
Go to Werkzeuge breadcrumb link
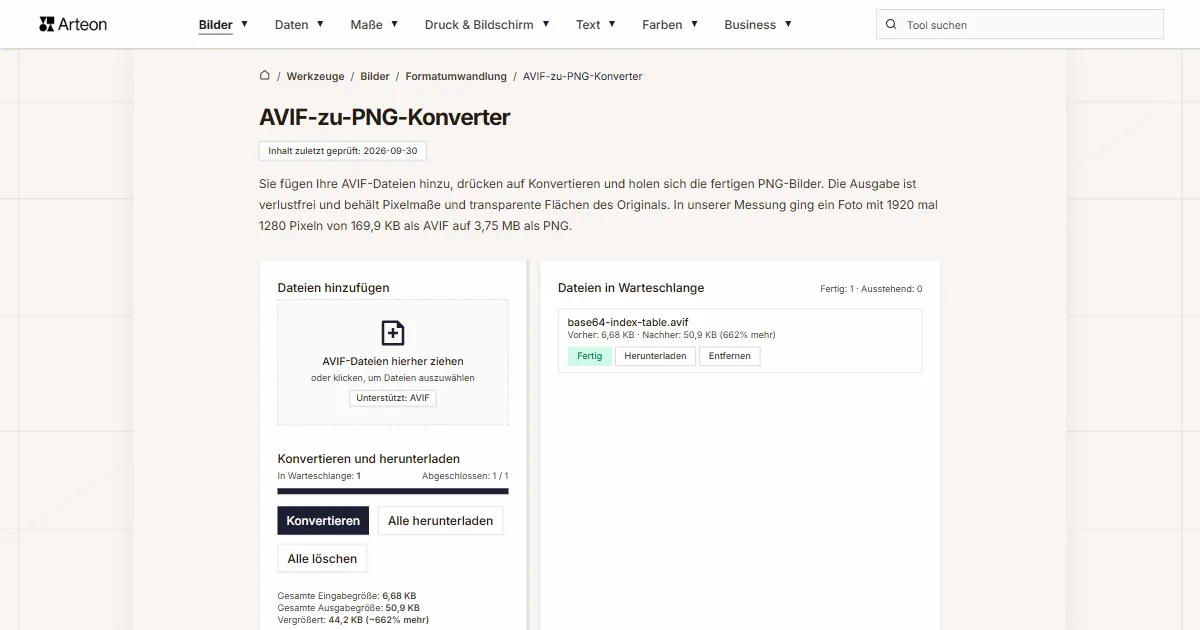pos(315,76)
